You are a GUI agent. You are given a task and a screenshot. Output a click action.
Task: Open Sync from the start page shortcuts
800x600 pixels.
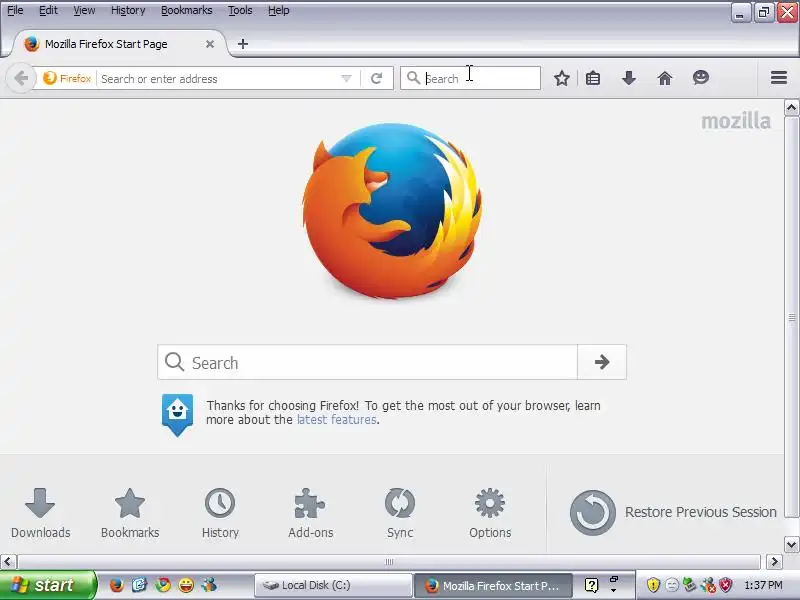pyautogui.click(x=399, y=513)
